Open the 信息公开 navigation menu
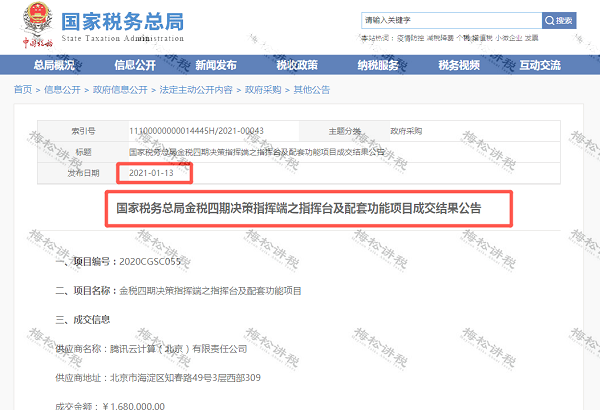Image resolution: width=600 pixels, height=410 pixels. pos(135,65)
